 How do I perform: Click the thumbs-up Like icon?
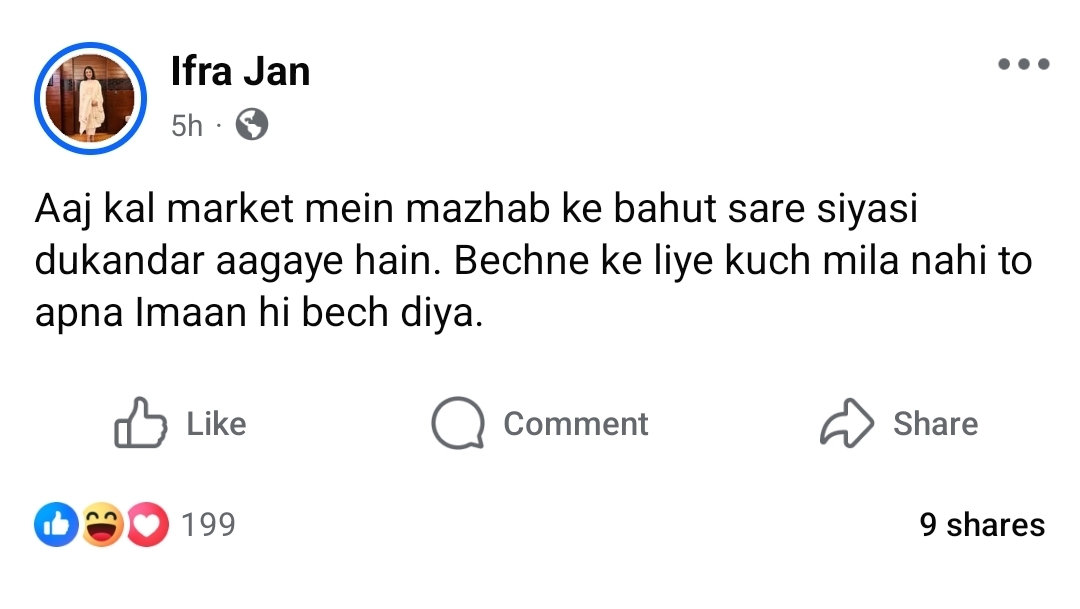[x=139, y=424]
